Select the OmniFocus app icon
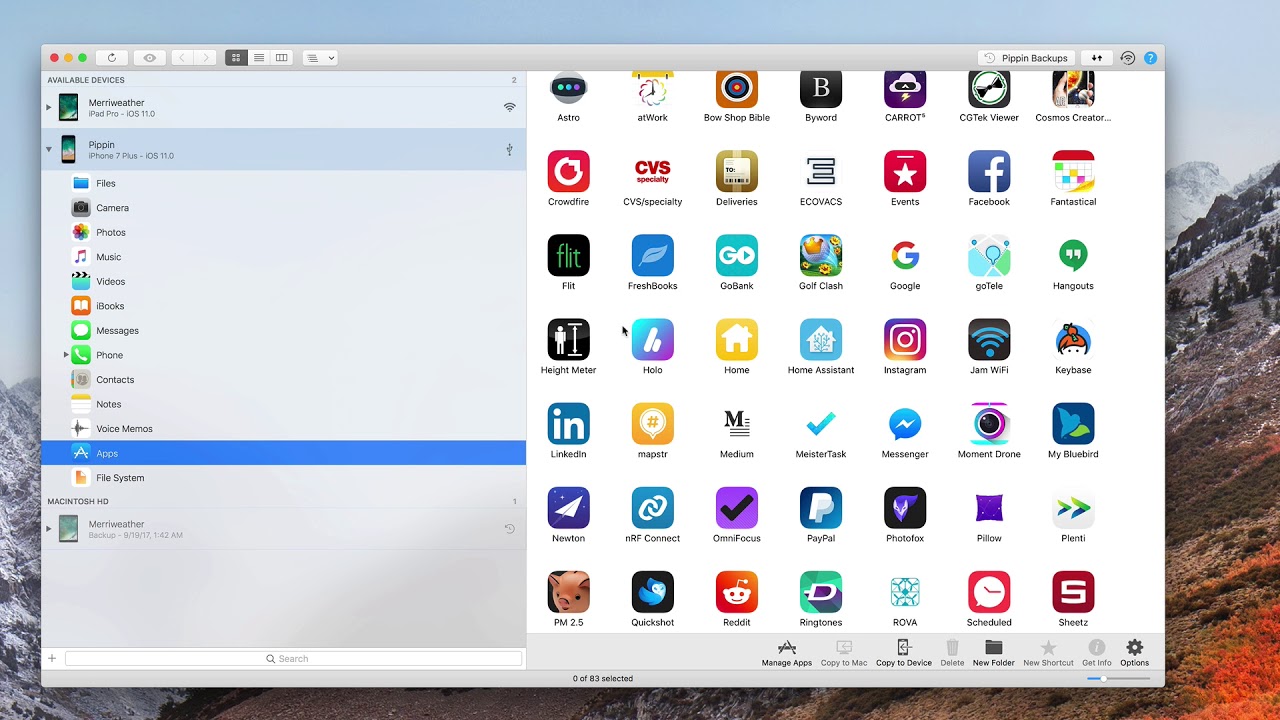Screen dimensions: 1280x720 pos(737,507)
